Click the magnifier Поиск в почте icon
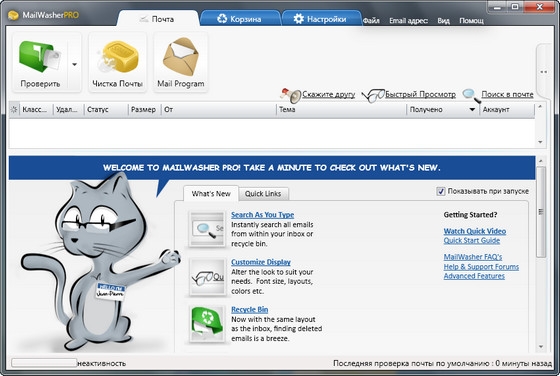Viewport: 560px width, 376px height. 472,95
